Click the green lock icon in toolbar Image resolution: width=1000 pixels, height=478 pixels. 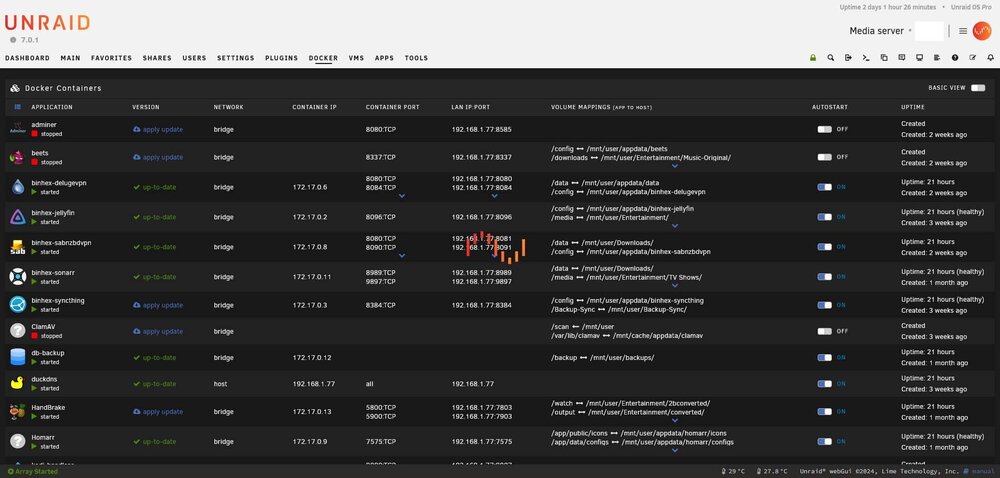(813, 57)
